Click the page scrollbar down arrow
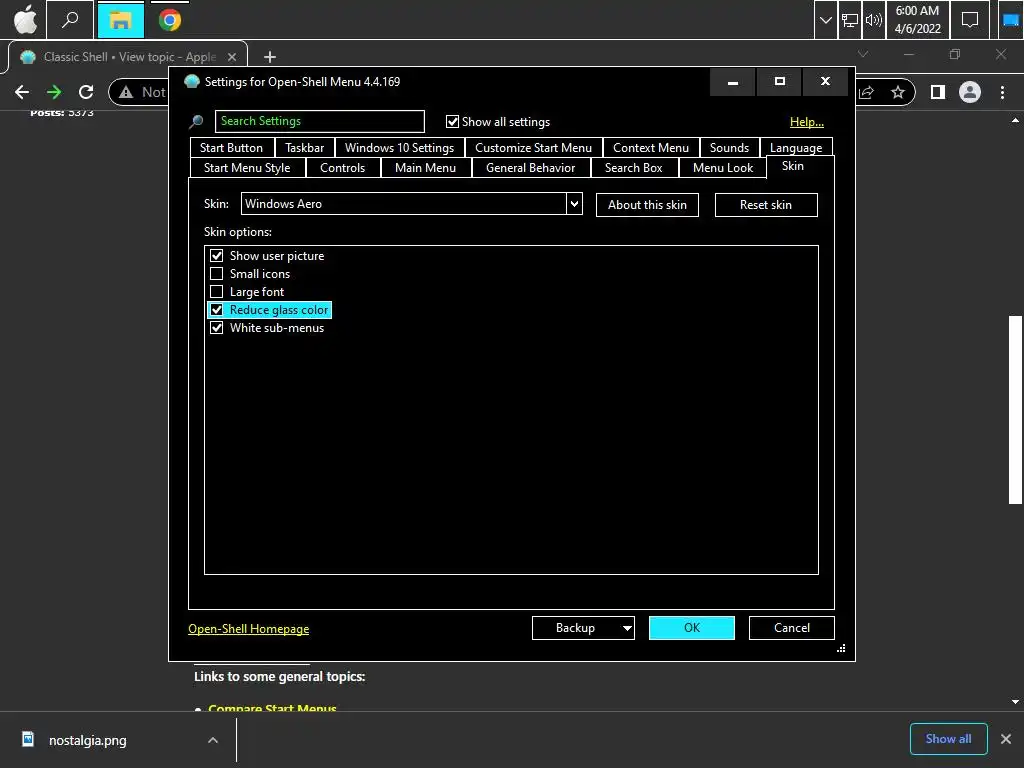The image size is (1024, 768). point(1015,701)
